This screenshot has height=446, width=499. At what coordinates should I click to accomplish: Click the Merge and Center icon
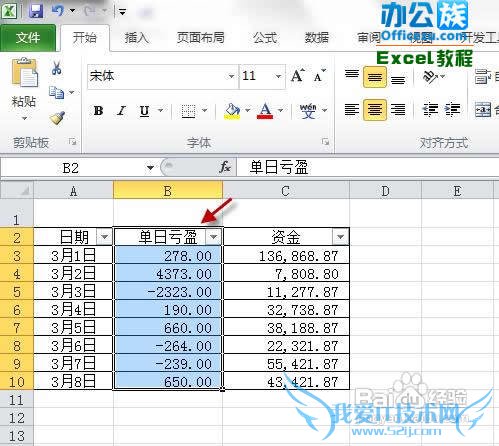(x=483, y=109)
